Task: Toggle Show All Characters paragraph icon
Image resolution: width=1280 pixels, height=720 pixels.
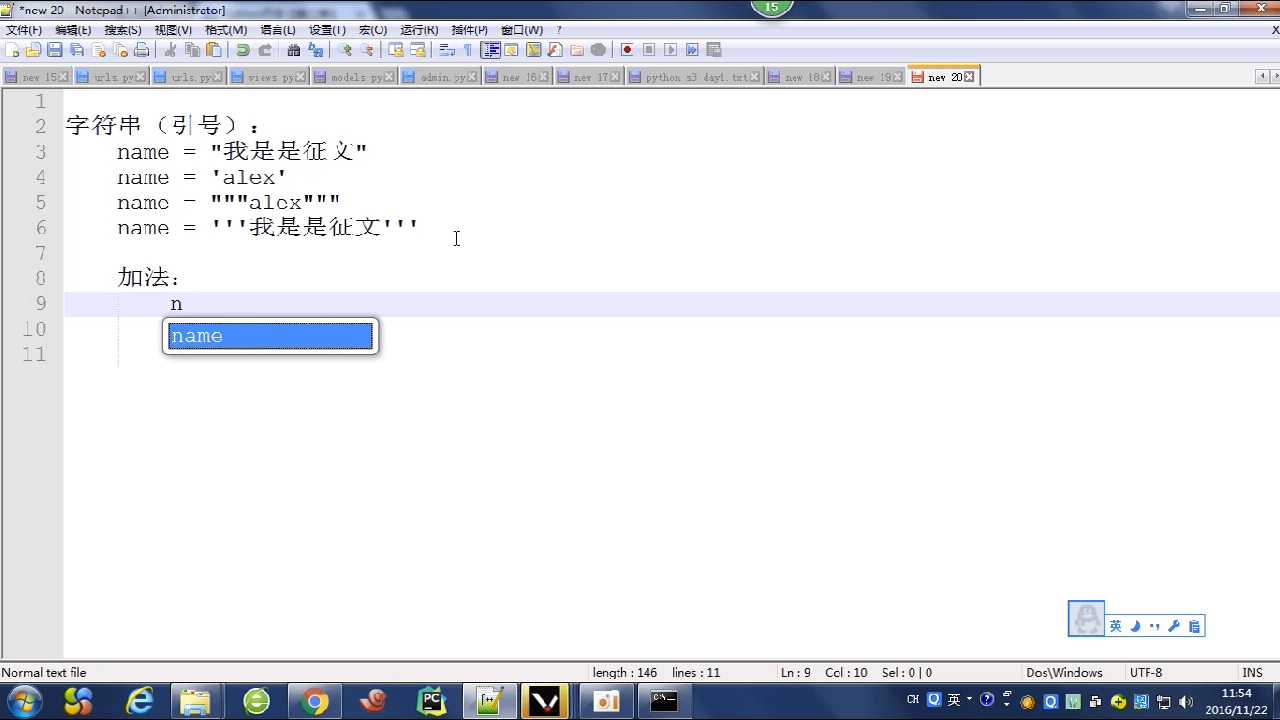Action: point(467,50)
